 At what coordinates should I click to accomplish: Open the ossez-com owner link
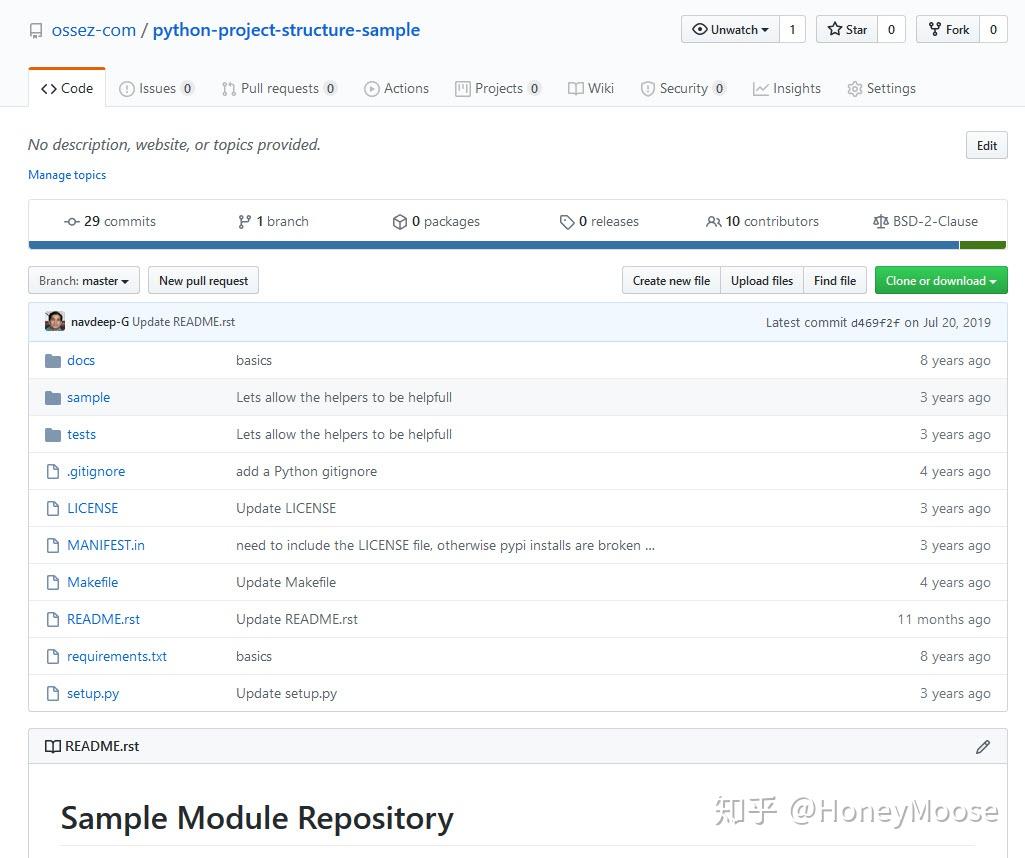click(93, 30)
